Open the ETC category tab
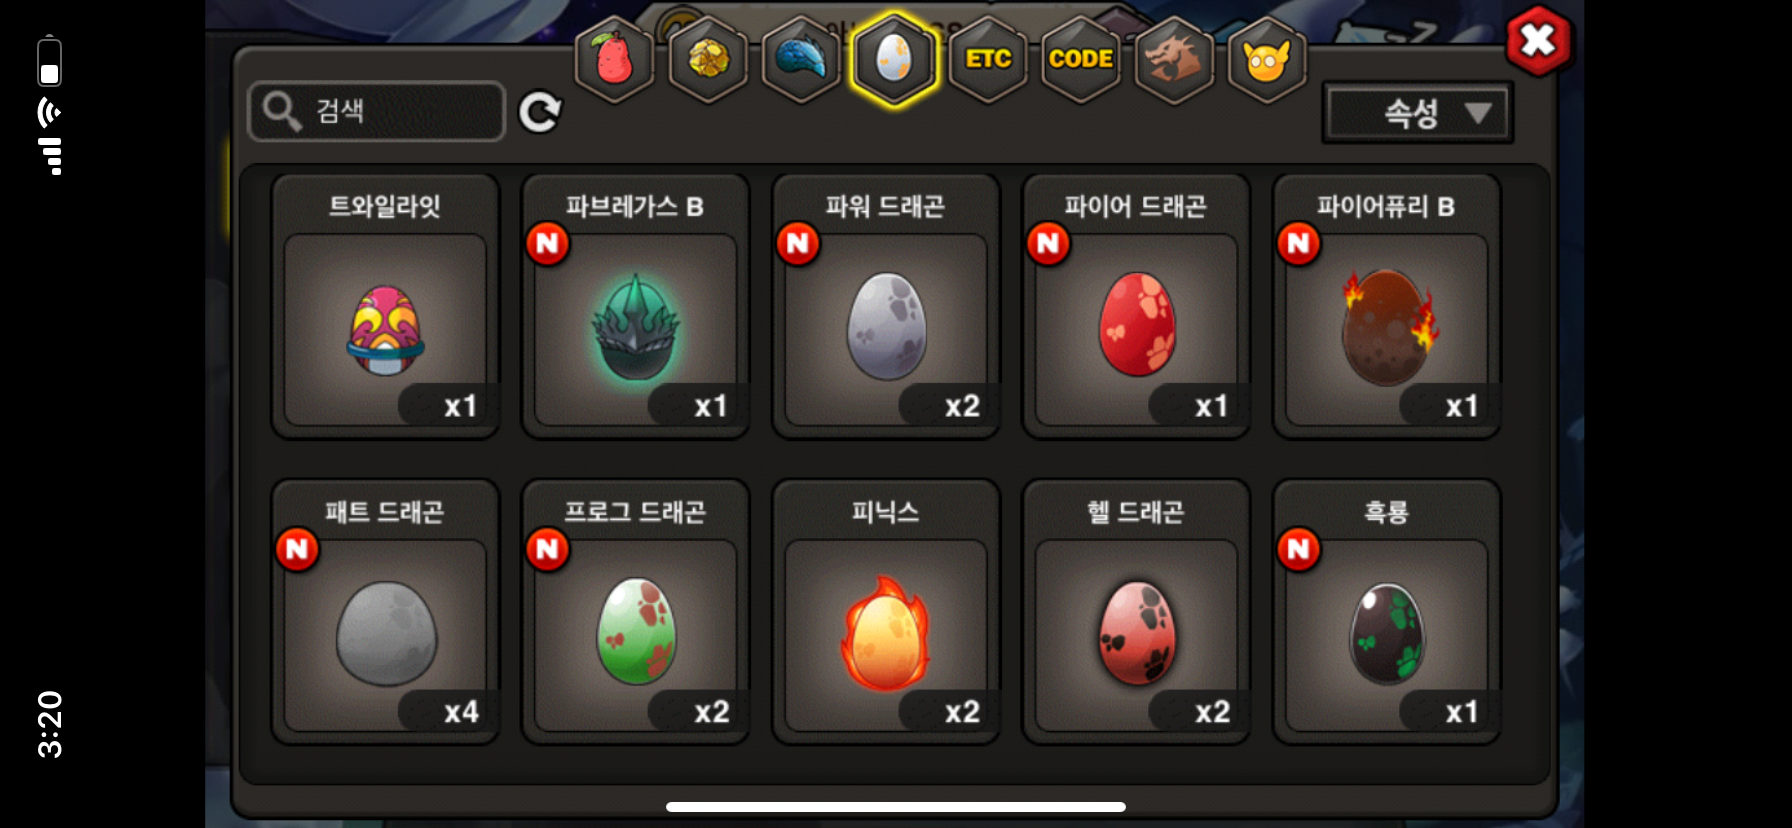Screen dimensions: 1792x828 coord(988,60)
